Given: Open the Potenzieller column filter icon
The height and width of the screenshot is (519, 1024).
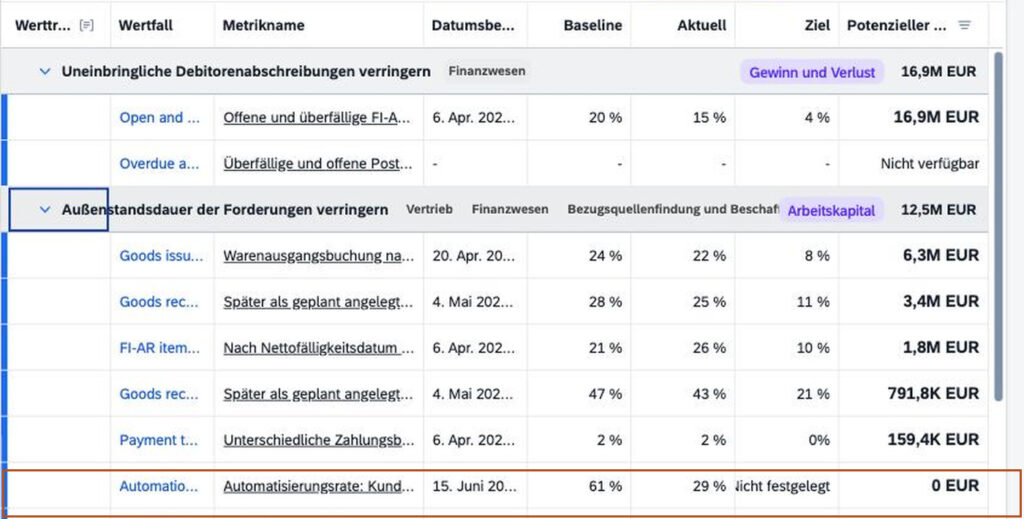Looking at the screenshot, I should coord(964,25).
